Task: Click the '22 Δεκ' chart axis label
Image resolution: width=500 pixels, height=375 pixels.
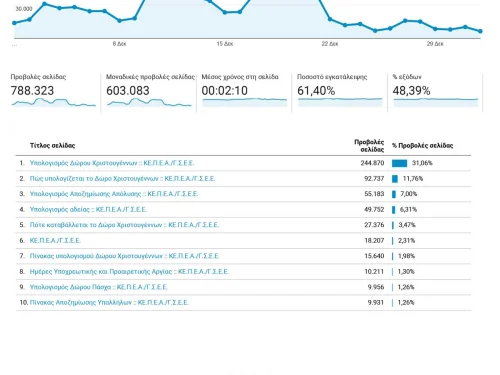Action: click(330, 44)
